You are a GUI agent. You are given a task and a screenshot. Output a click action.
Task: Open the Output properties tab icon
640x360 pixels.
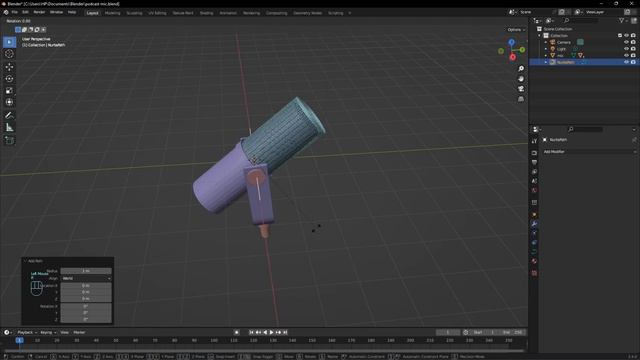pos(534,162)
